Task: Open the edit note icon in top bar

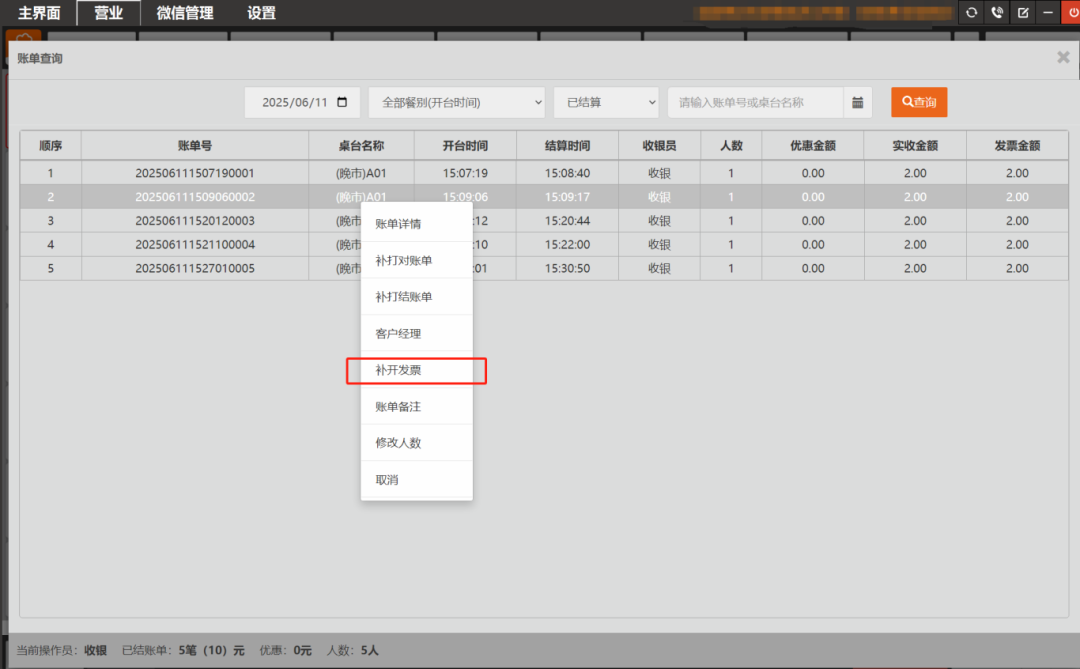Action: tap(1023, 13)
